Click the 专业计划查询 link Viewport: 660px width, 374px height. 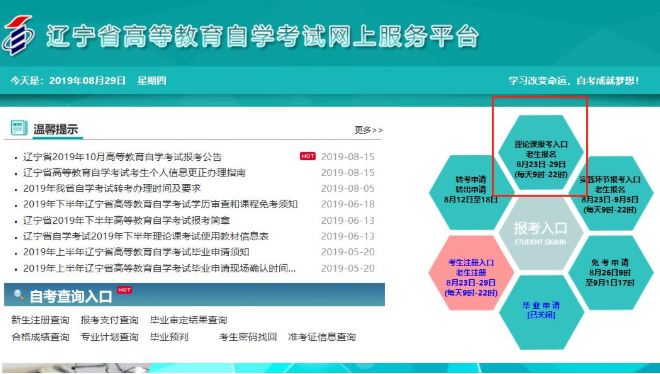[x=109, y=337]
